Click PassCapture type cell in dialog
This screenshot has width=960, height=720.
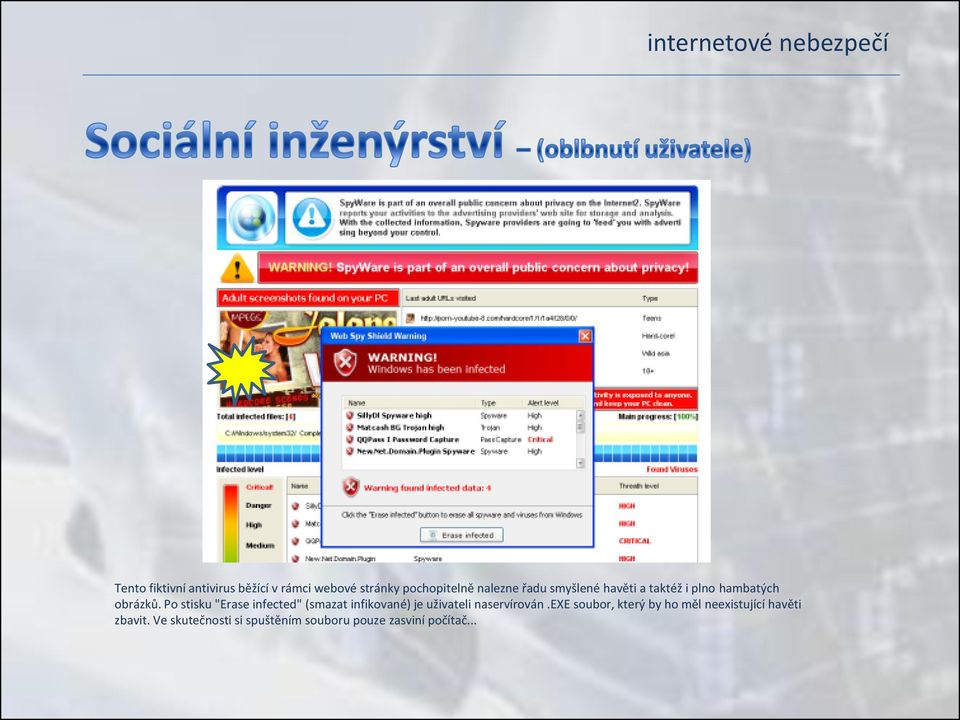click(500, 440)
